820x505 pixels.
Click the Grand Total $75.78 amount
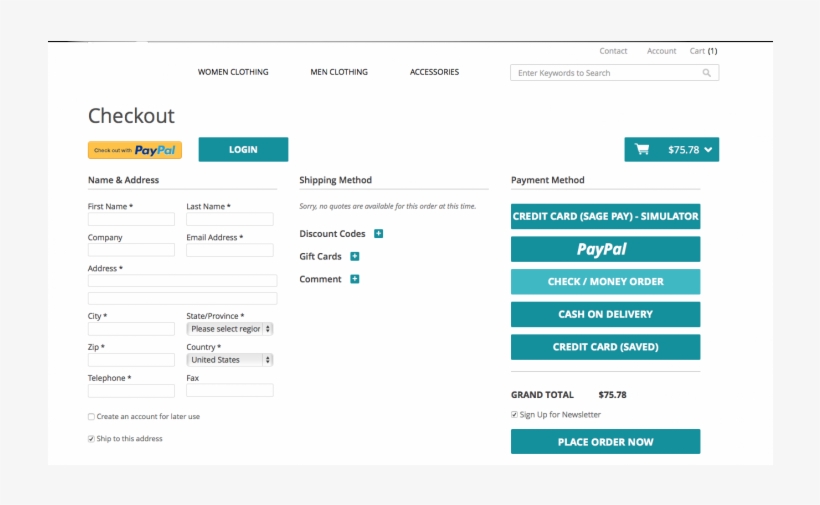(612, 395)
